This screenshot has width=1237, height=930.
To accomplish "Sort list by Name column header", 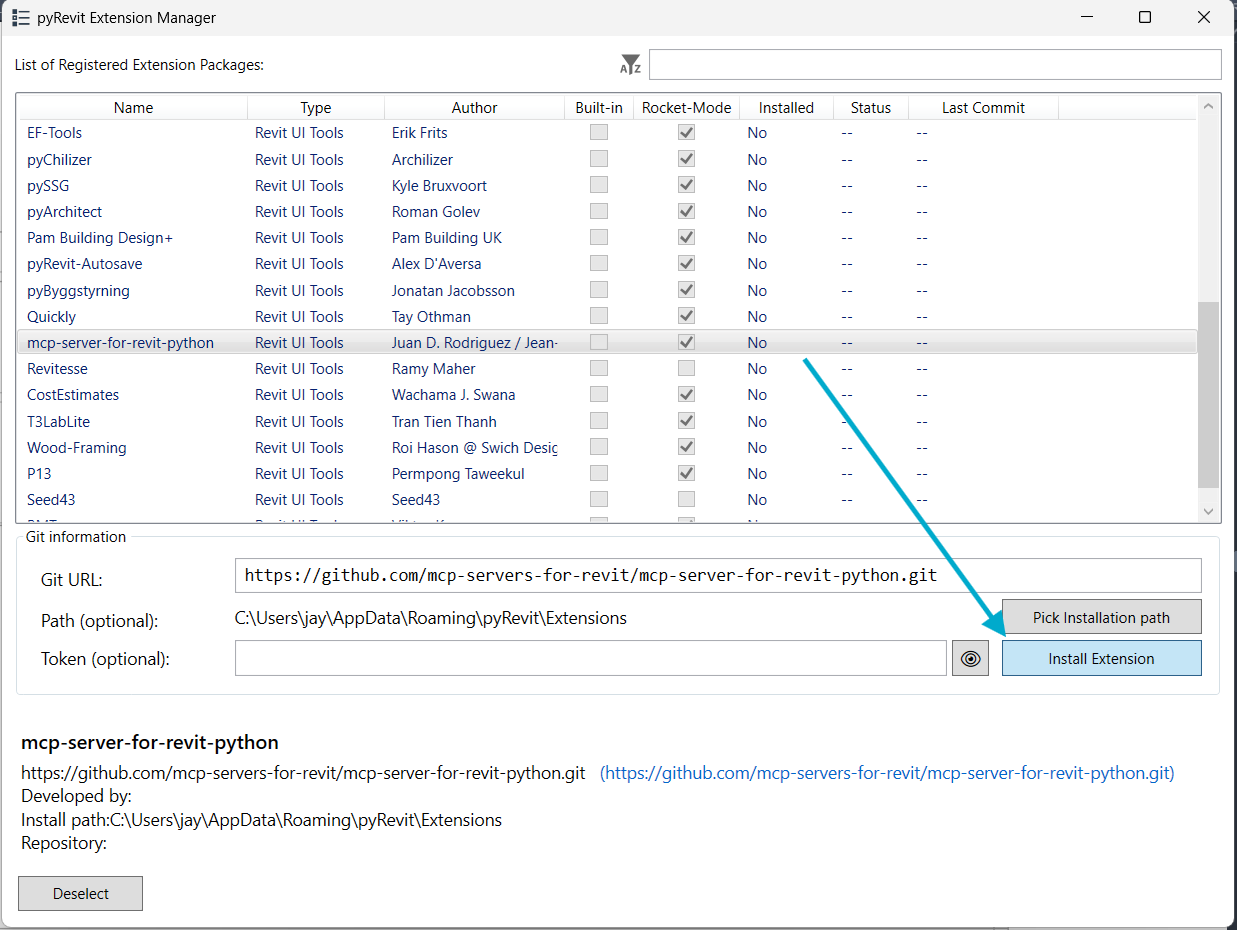I will (x=133, y=108).
